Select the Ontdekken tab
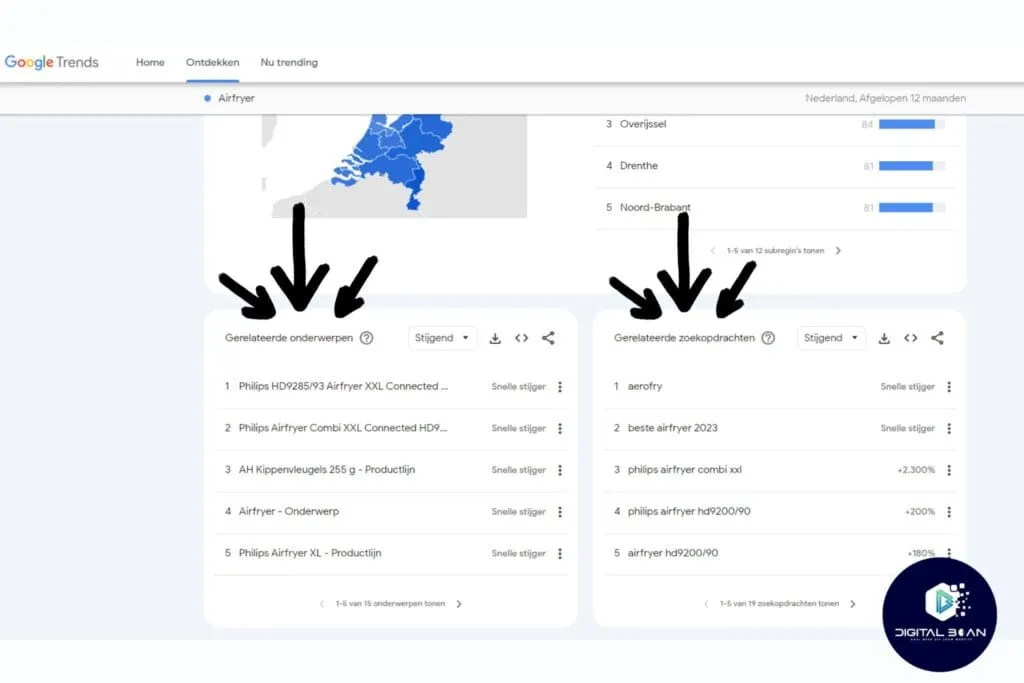 [x=212, y=62]
